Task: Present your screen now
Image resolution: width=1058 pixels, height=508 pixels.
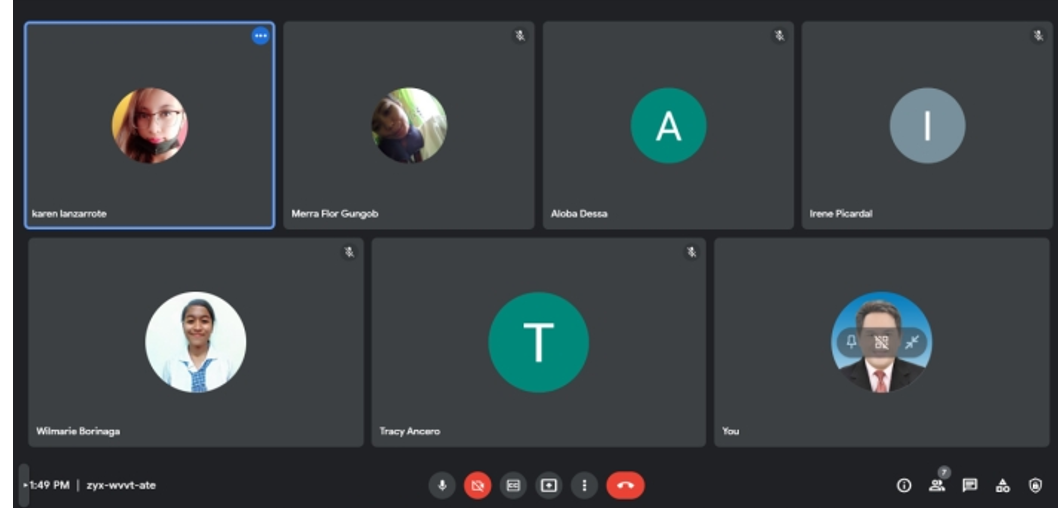Action: 549,485
